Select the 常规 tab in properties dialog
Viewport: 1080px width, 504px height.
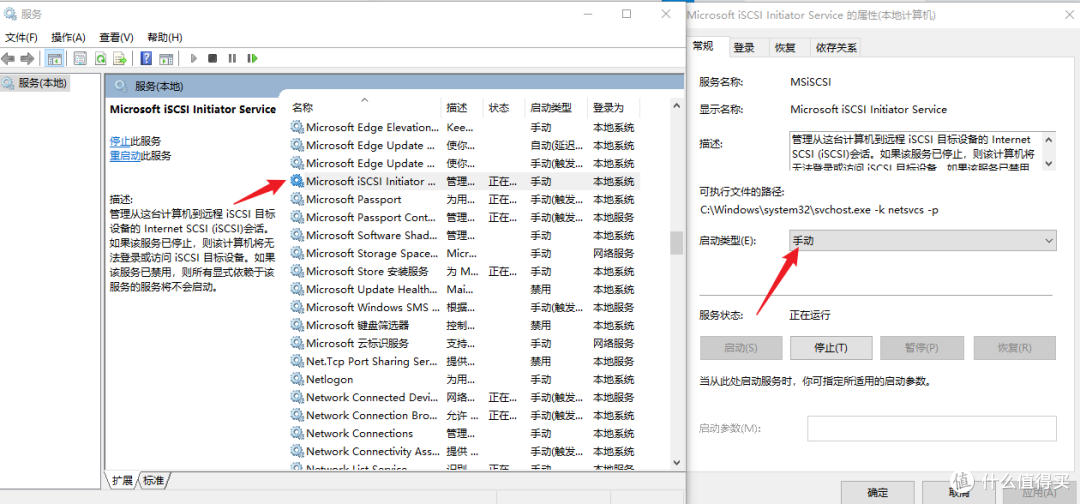click(703, 46)
